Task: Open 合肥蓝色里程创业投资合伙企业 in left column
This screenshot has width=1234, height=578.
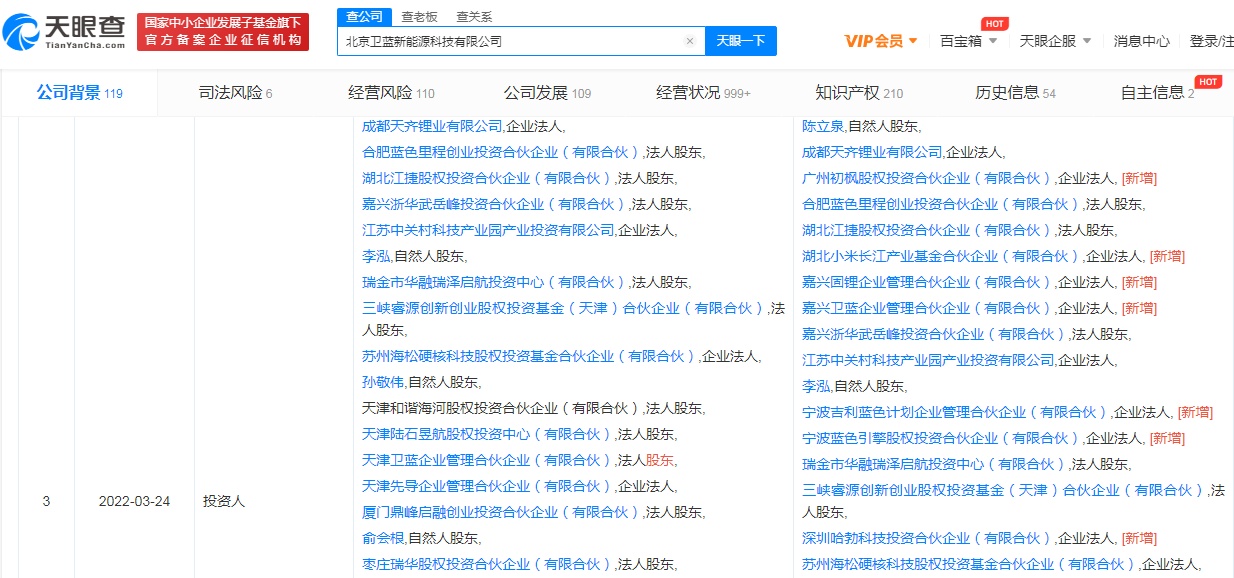Action: (x=502, y=152)
